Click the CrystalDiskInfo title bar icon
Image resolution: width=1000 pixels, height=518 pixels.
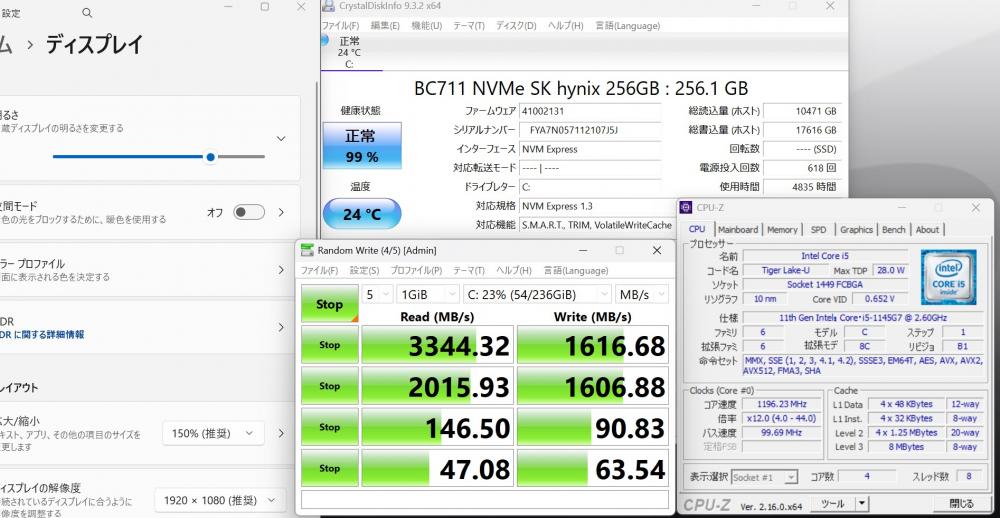(x=328, y=6)
